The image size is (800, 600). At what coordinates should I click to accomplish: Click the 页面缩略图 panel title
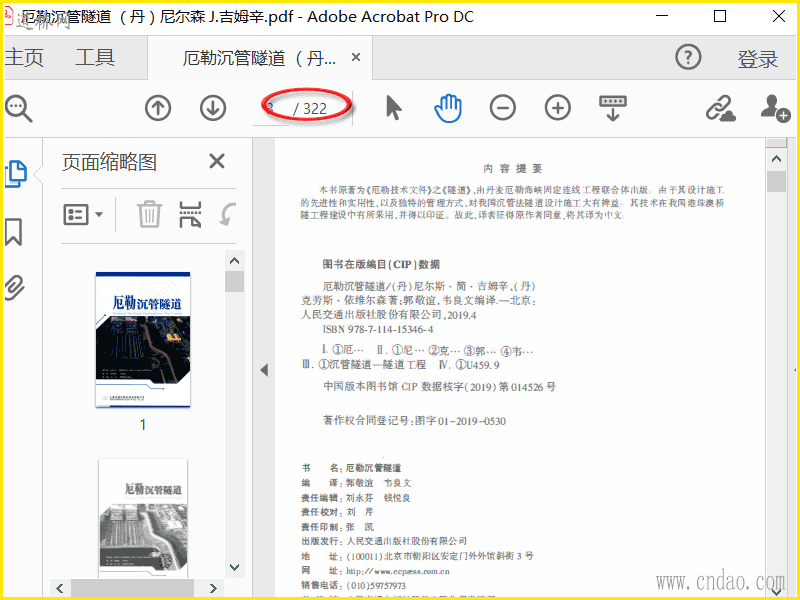(109, 162)
